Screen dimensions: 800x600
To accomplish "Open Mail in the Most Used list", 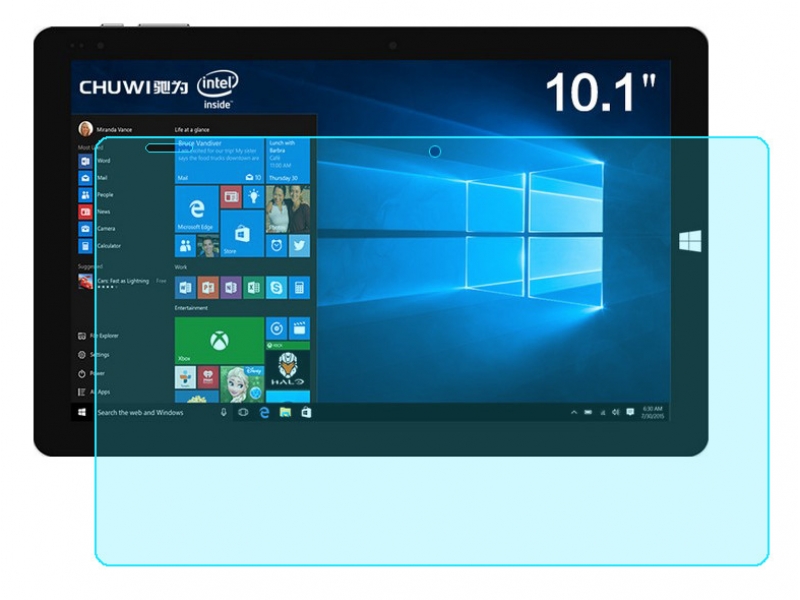I will point(93,178).
